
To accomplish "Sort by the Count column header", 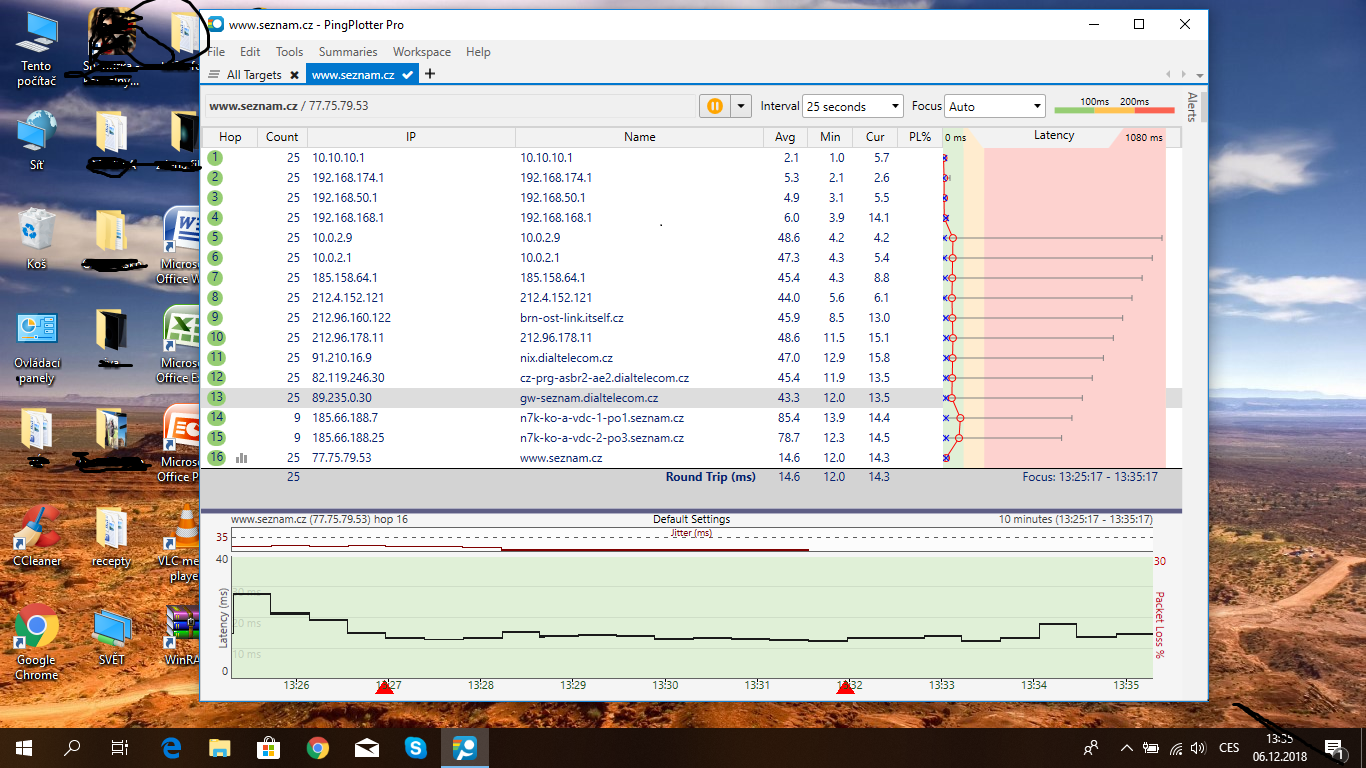I will tap(282, 137).
